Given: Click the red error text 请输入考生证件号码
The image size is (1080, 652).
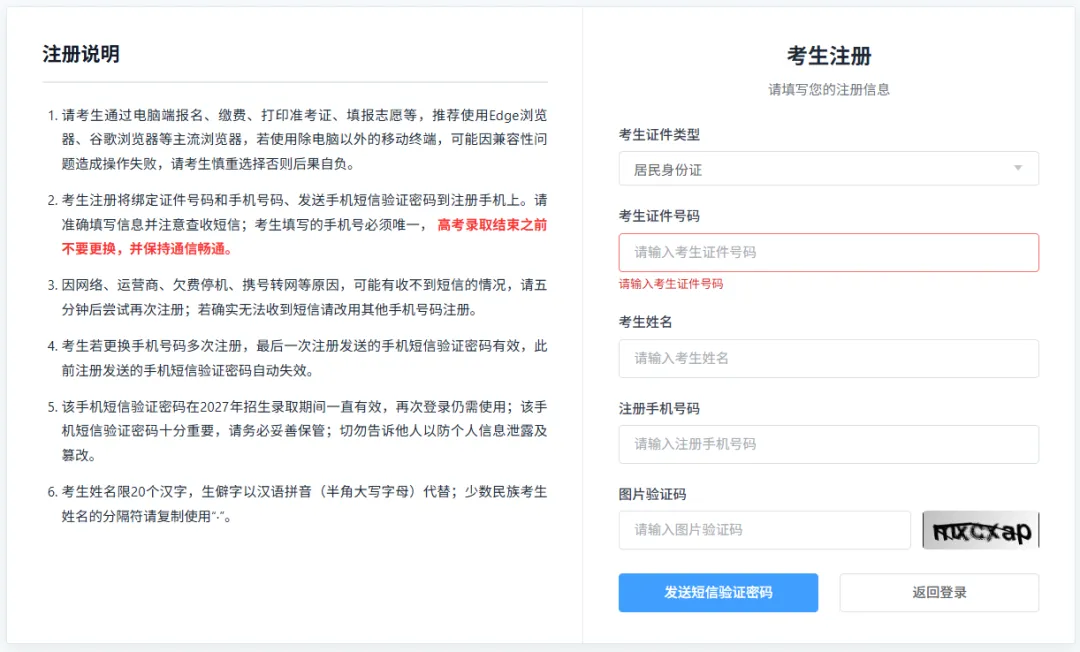Looking at the screenshot, I should point(671,284).
